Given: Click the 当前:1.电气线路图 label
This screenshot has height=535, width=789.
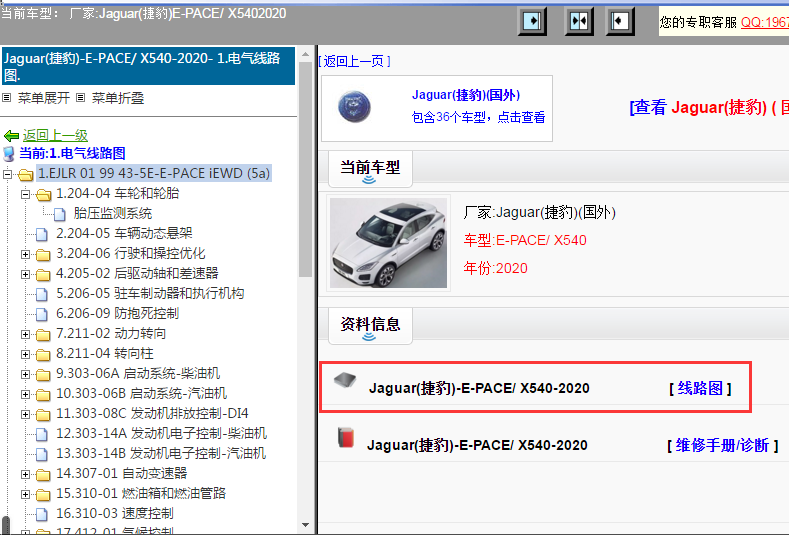Looking at the screenshot, I should tap(72, 153).
